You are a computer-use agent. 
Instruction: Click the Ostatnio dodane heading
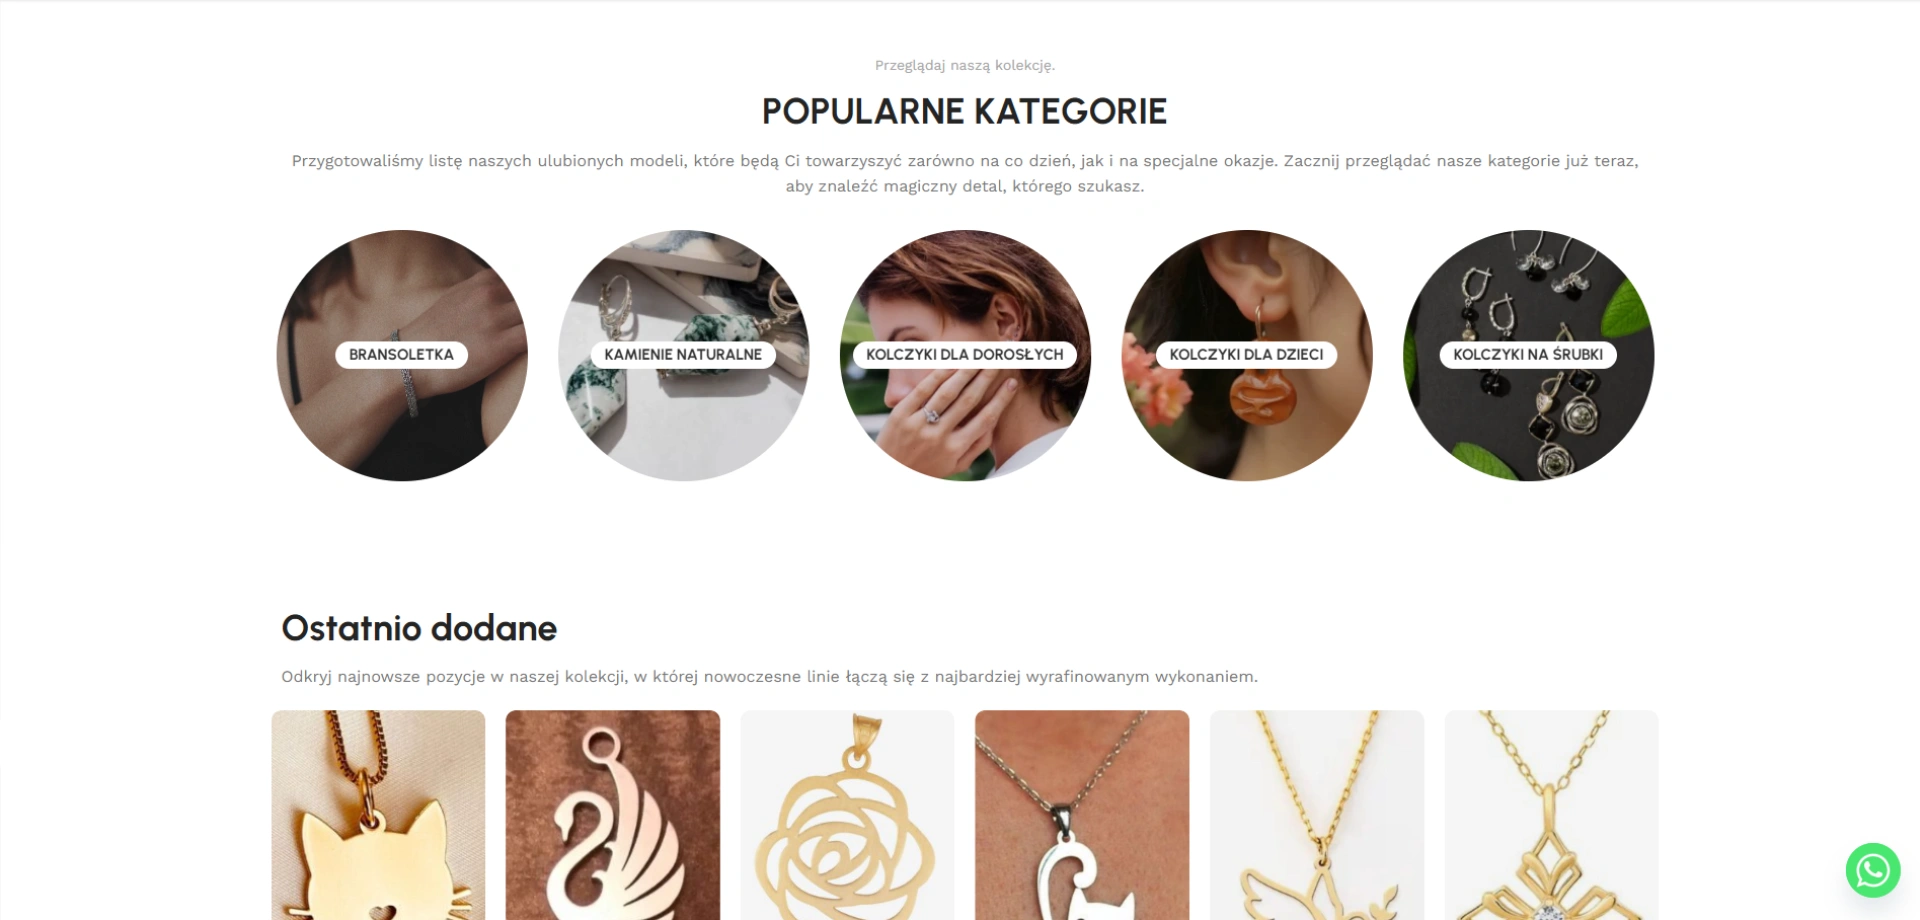(419, 628)
